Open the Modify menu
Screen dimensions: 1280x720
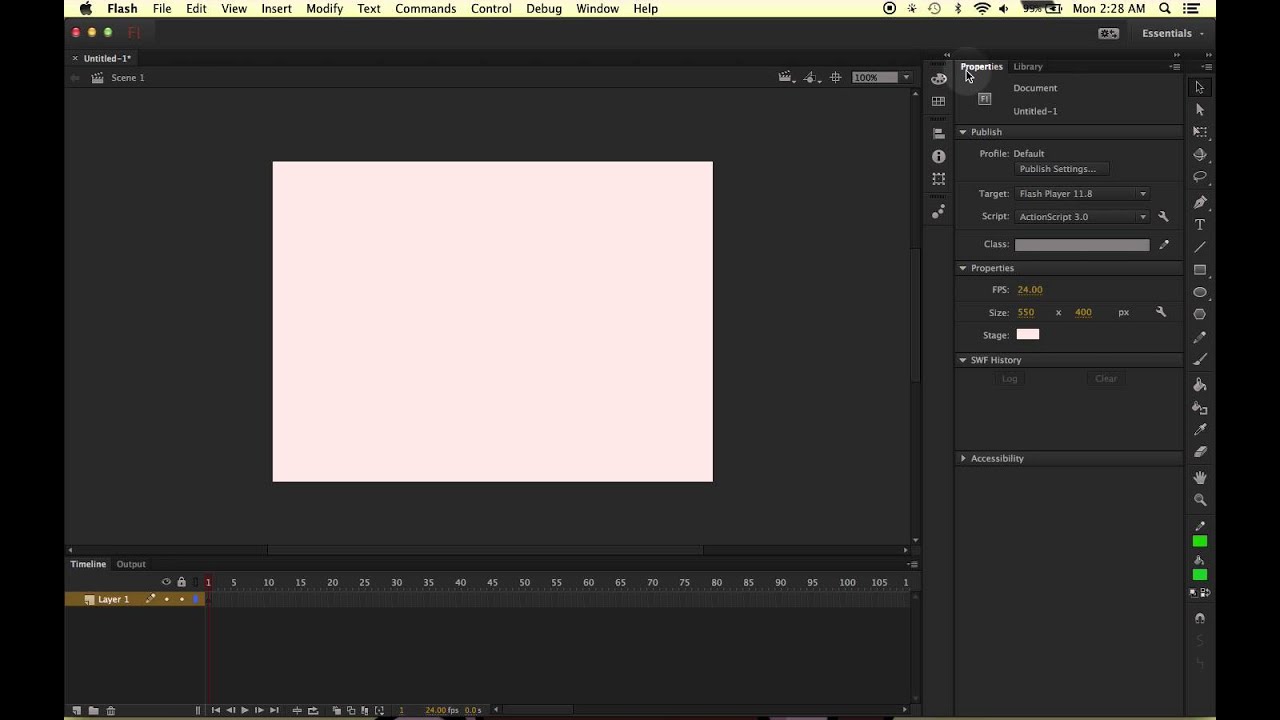pos(324,9)
